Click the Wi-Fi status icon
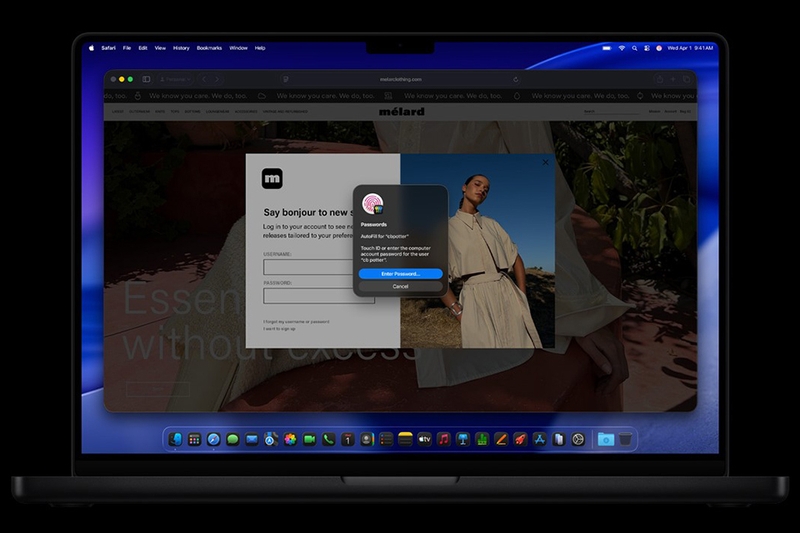This screenshot has height=533, width=800. coord(621,48)
